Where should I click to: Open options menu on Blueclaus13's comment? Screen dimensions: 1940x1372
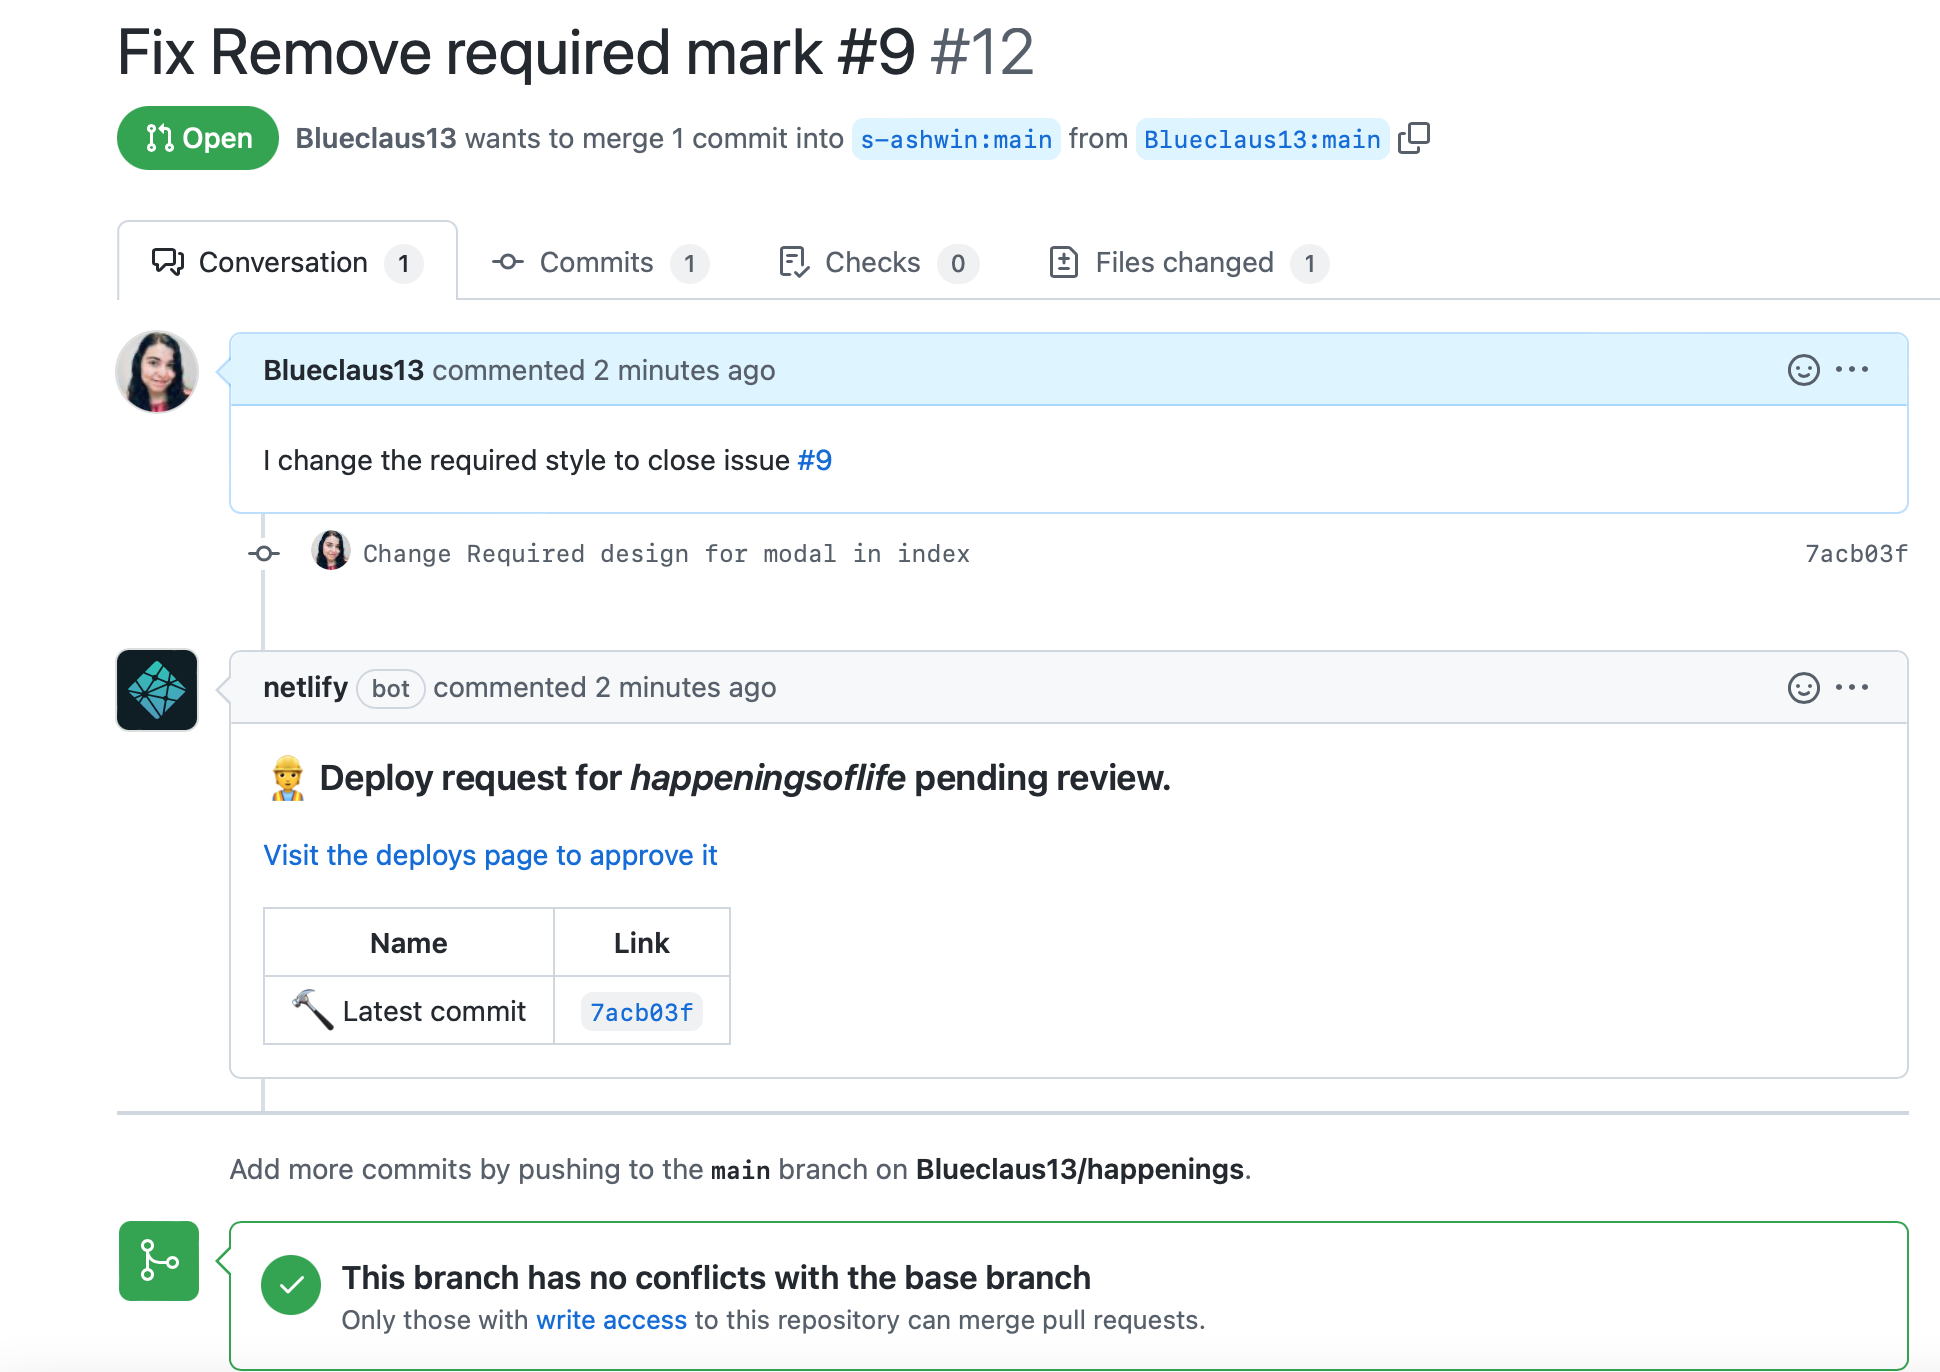(x=1852, y=370)
